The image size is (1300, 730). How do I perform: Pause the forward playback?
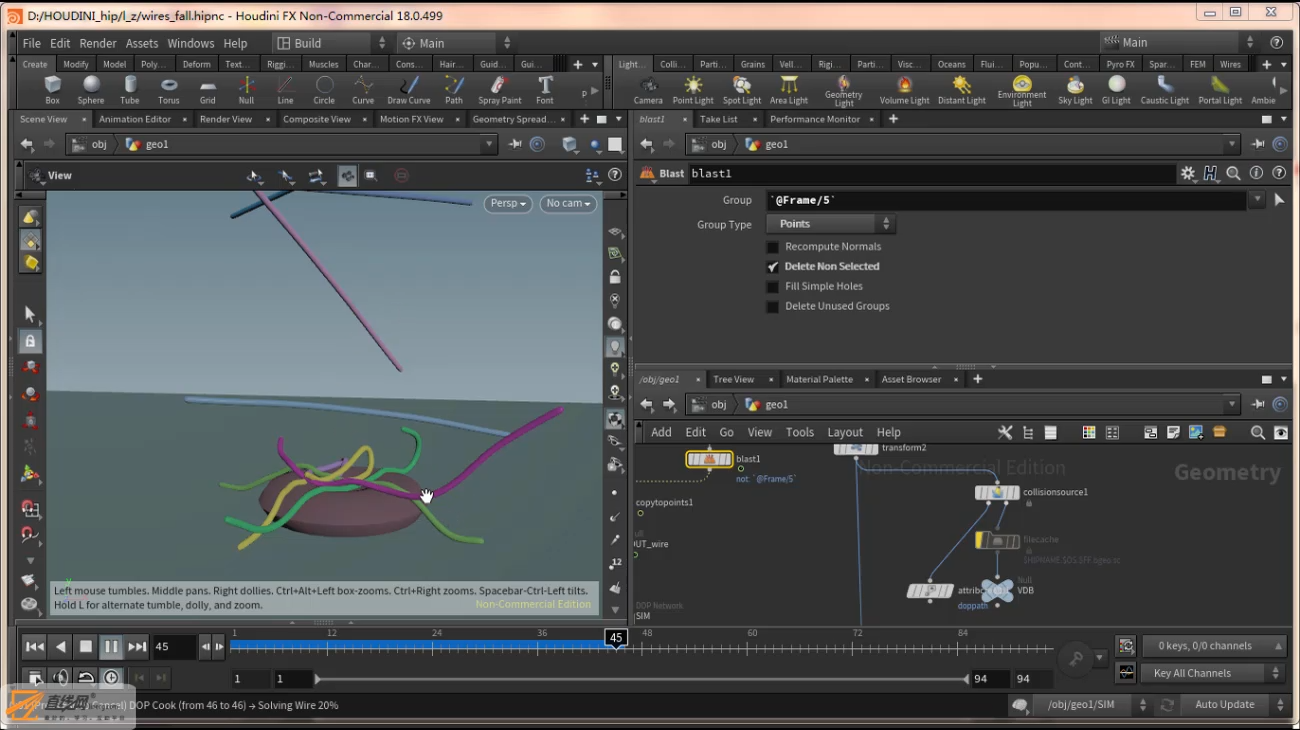[x=111, y=647]
